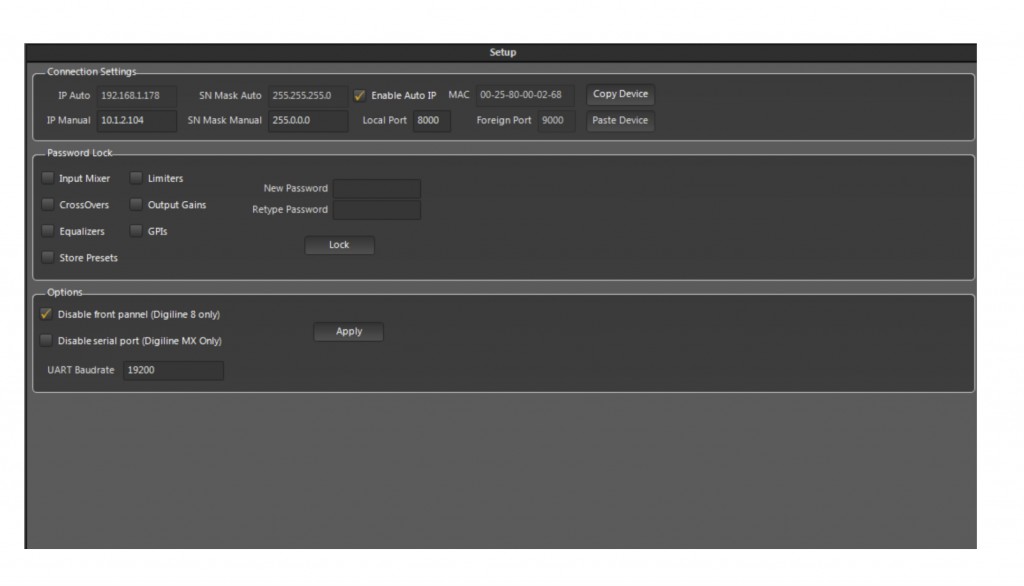Enable the Store Presets checkbox
1024x586 pixels.
pos(48,258)
